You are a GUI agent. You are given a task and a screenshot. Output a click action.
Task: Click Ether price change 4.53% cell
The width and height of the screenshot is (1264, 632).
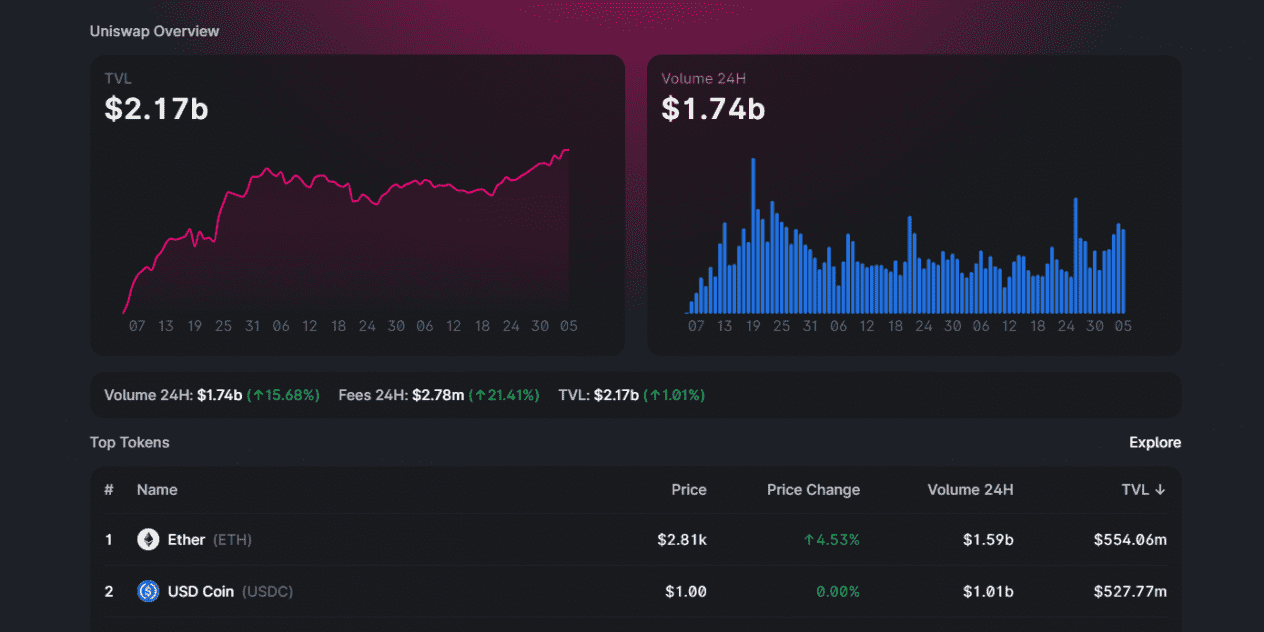[x=832, y=540]
